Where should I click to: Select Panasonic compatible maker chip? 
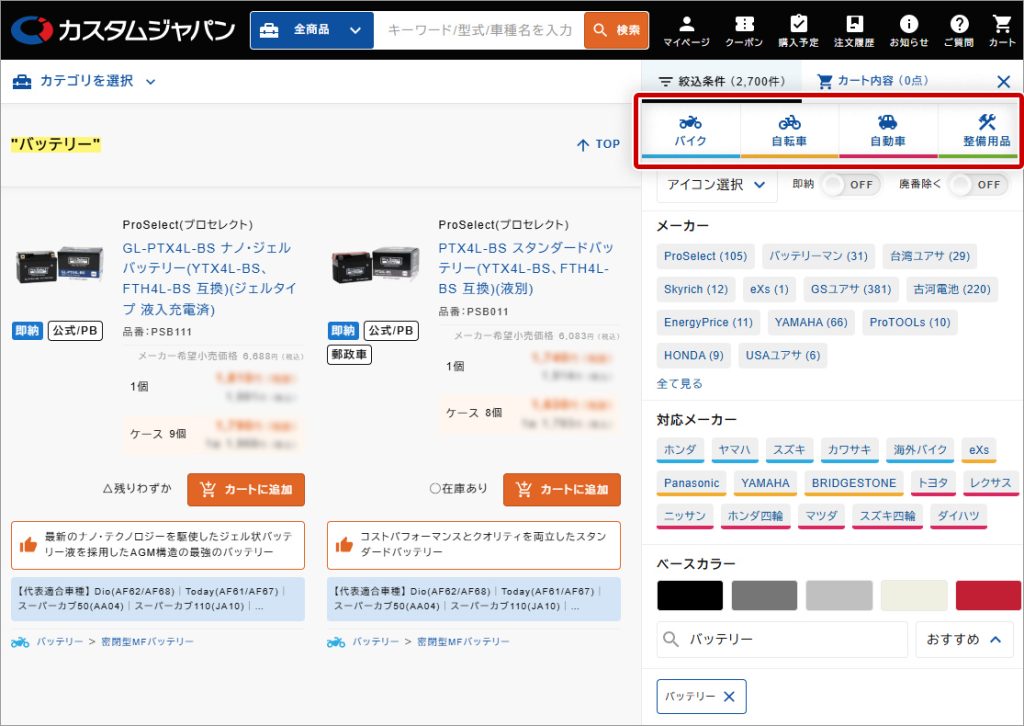coord(692,484)
